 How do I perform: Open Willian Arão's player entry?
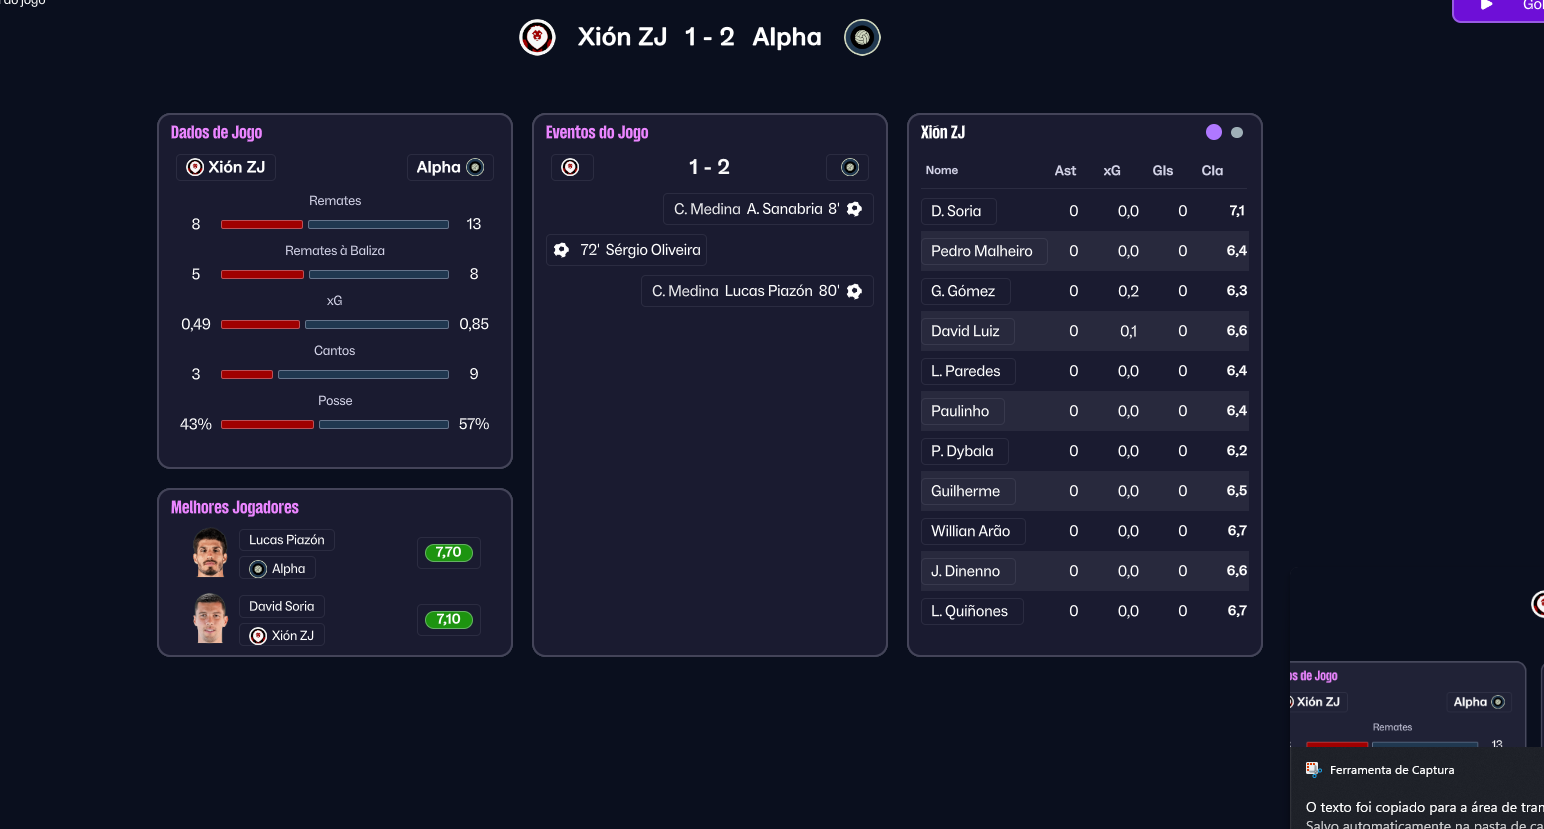[x=971, y=531]
